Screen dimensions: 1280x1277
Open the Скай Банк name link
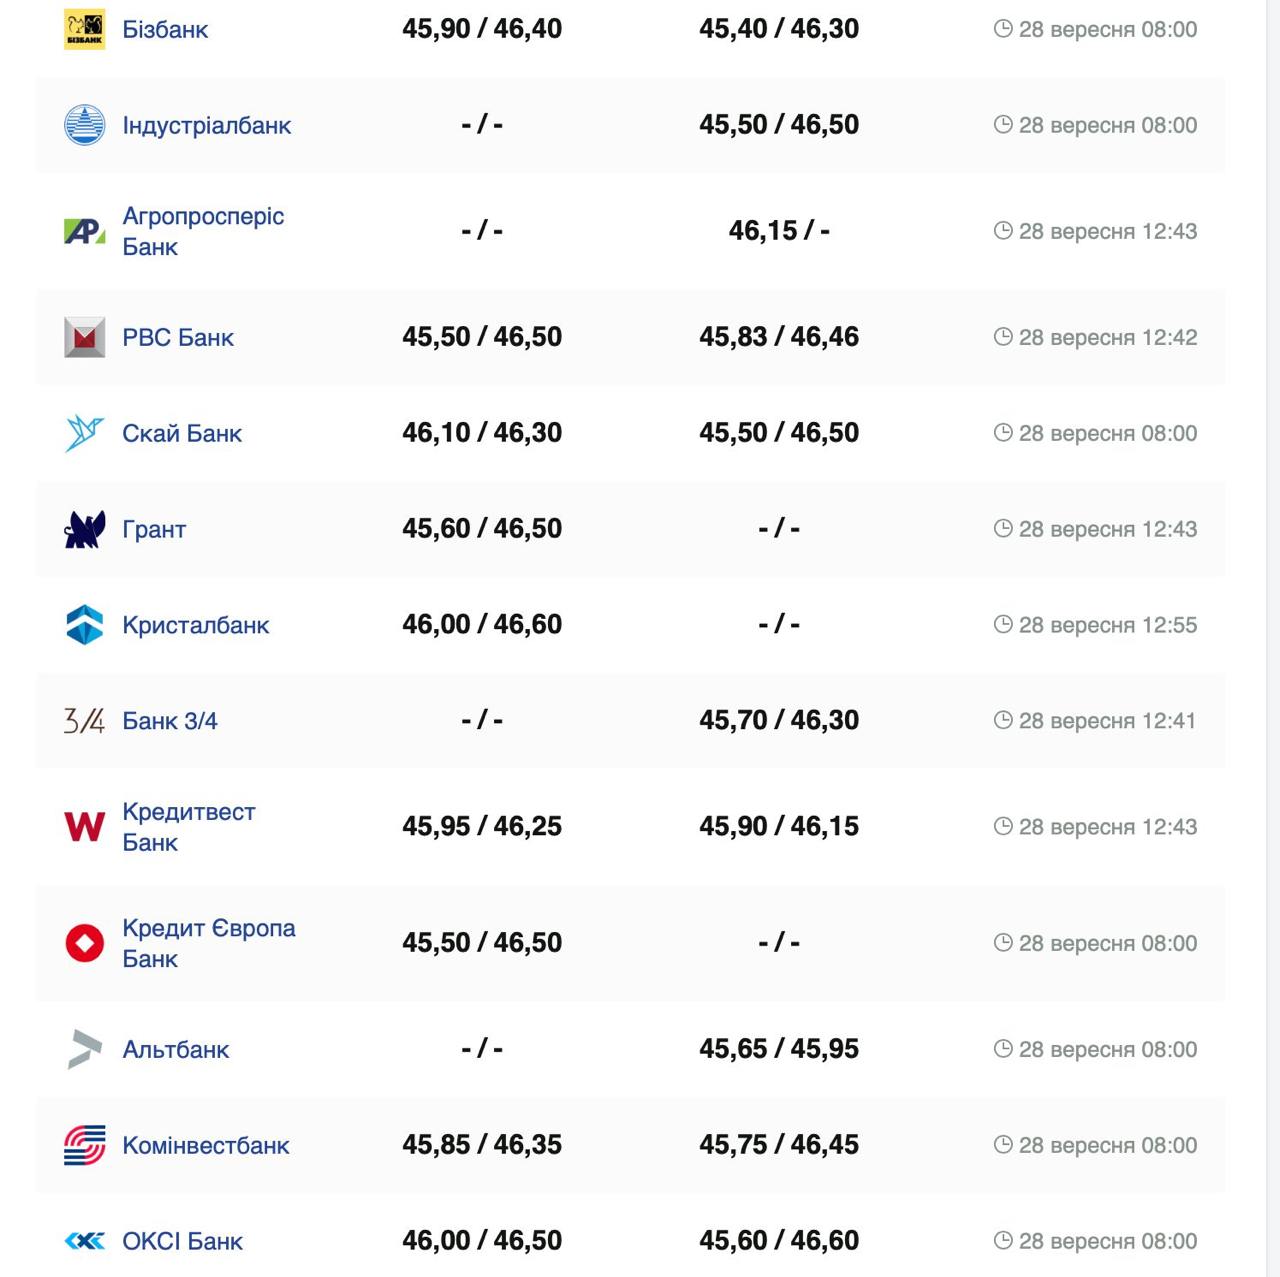[182, 433]
